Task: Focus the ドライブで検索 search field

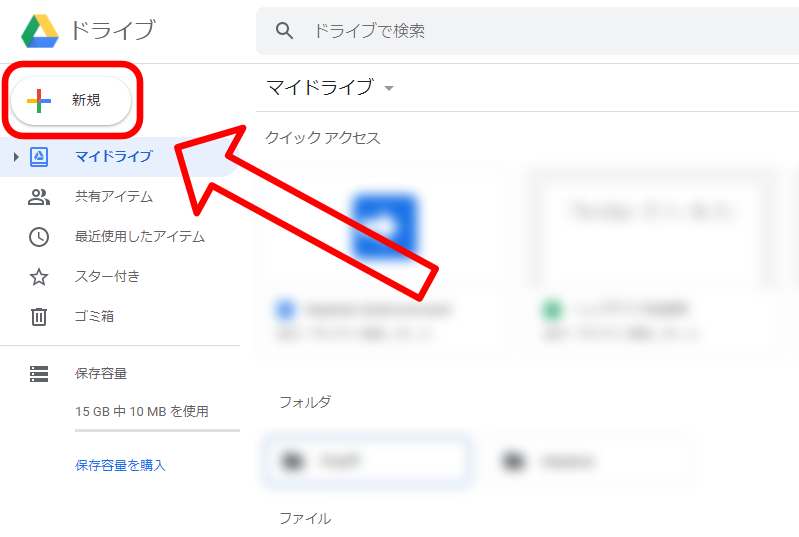Action: point(527,31)
